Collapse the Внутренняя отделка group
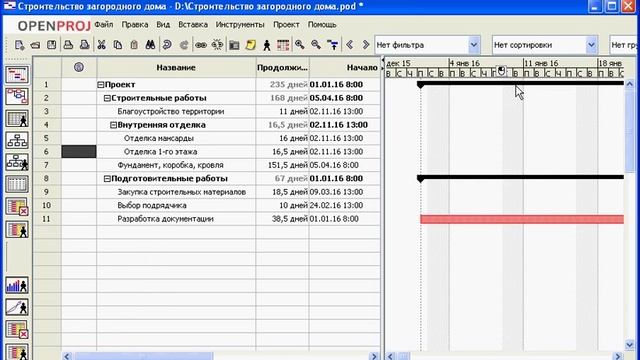The height and width of the screenshot is (360, 640). pos(113,125)
